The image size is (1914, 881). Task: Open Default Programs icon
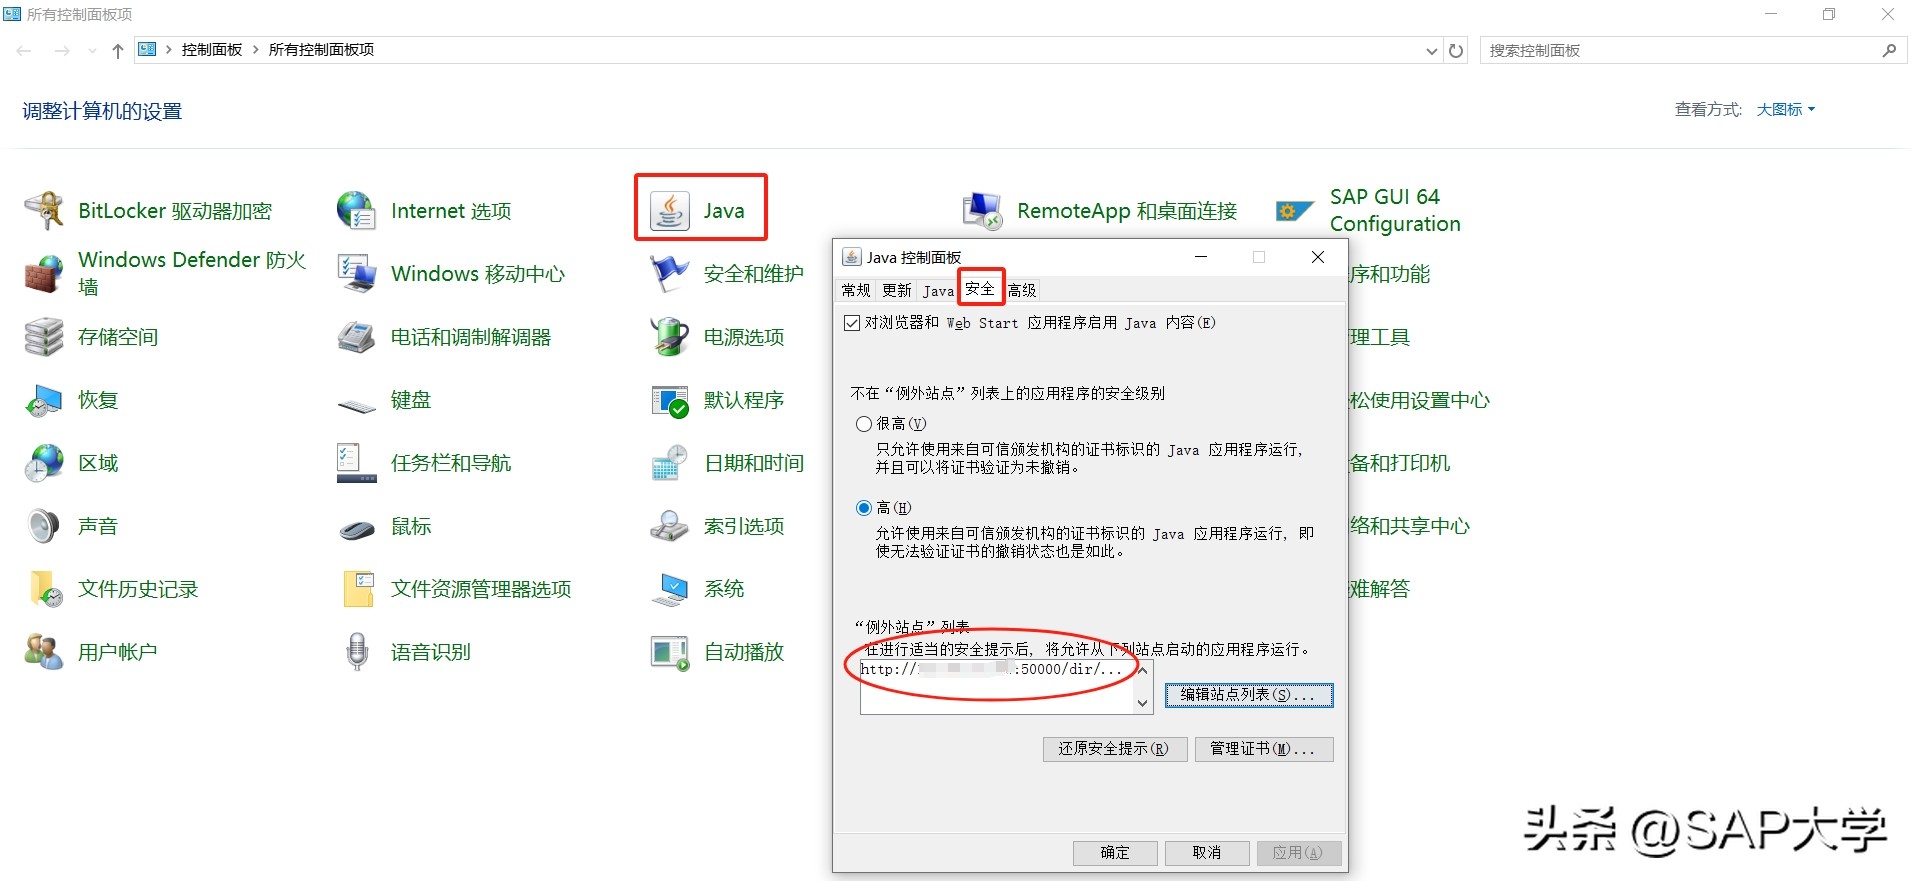[669, 400]
